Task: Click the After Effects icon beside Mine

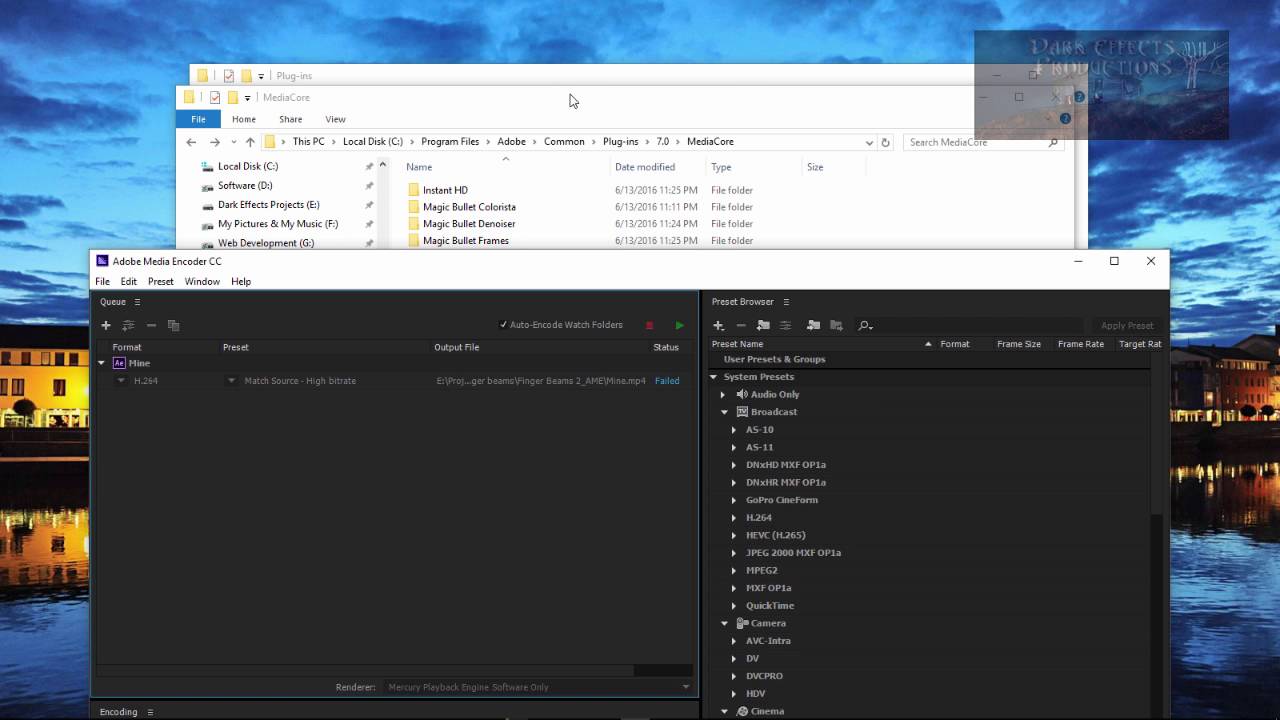Action: [x=119, y=363]
